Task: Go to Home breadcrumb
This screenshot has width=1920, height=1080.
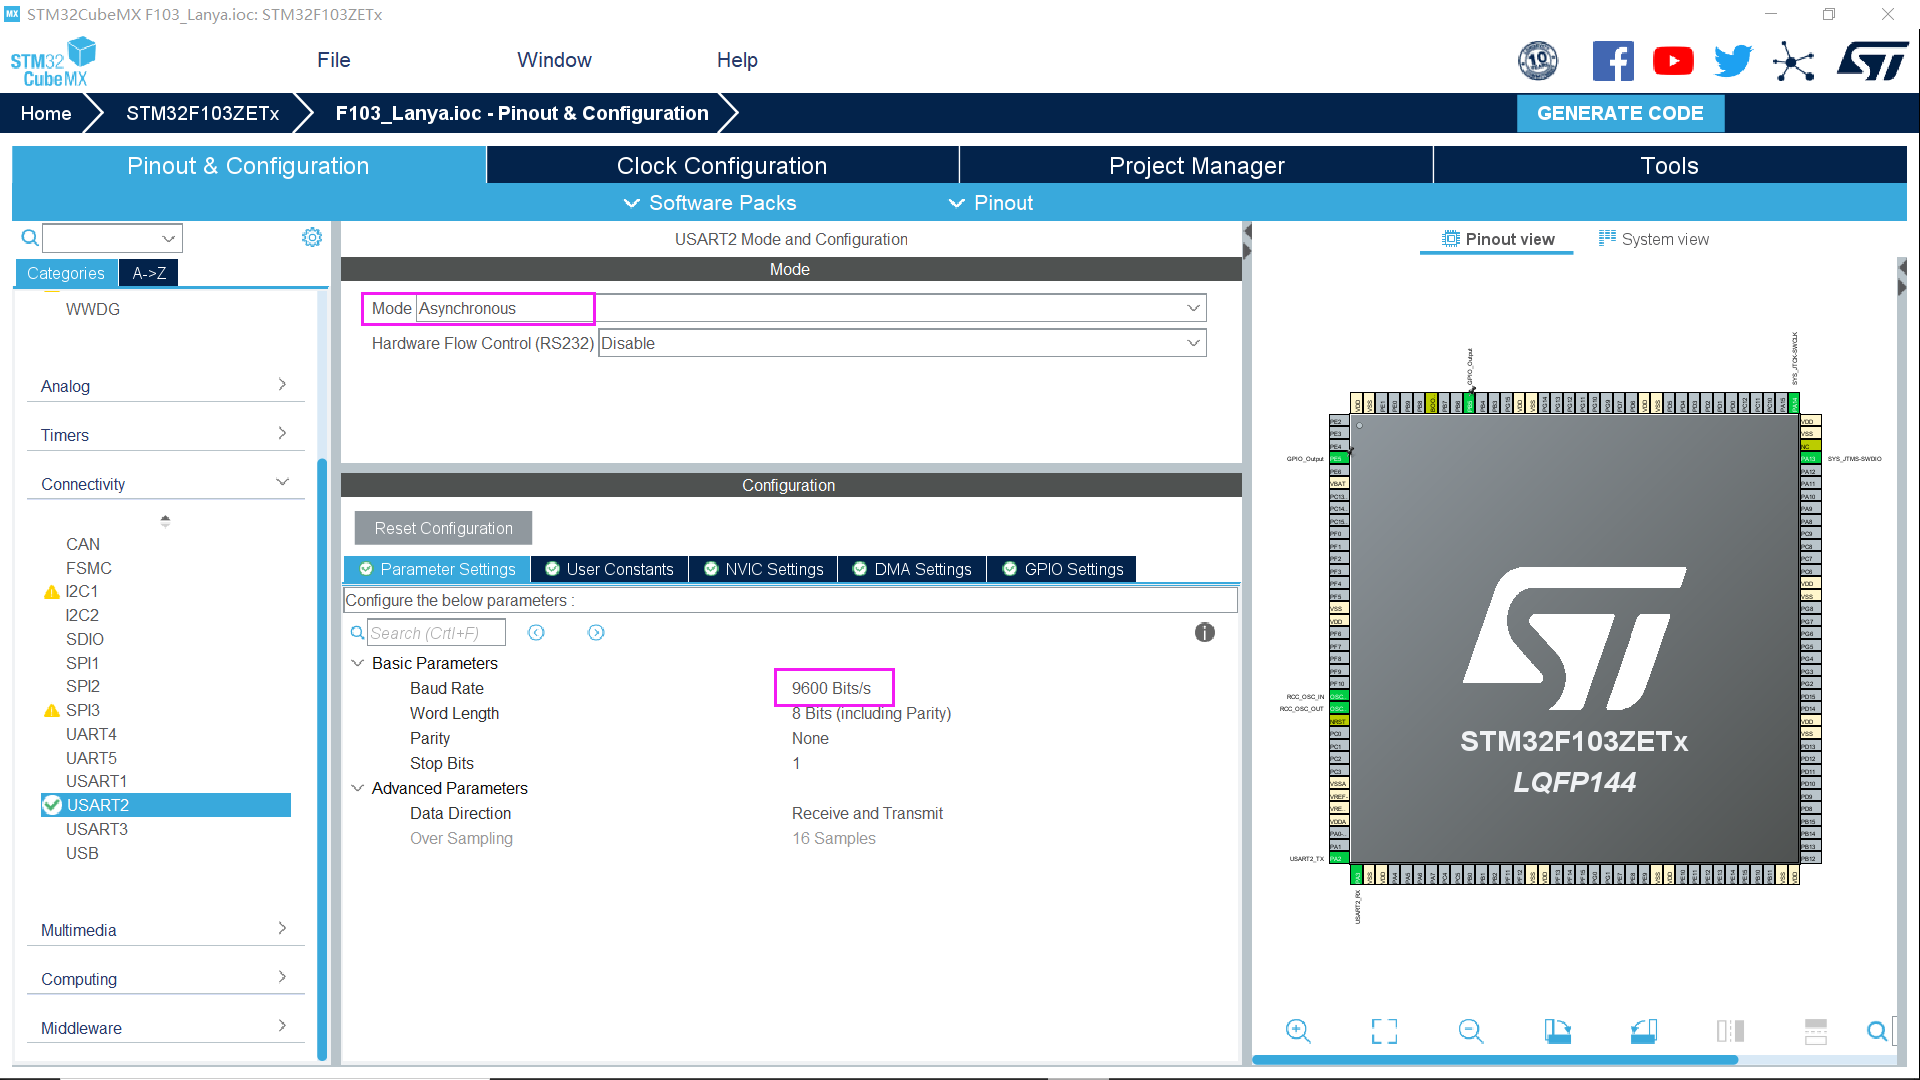Action: click(x=46, y=113)
